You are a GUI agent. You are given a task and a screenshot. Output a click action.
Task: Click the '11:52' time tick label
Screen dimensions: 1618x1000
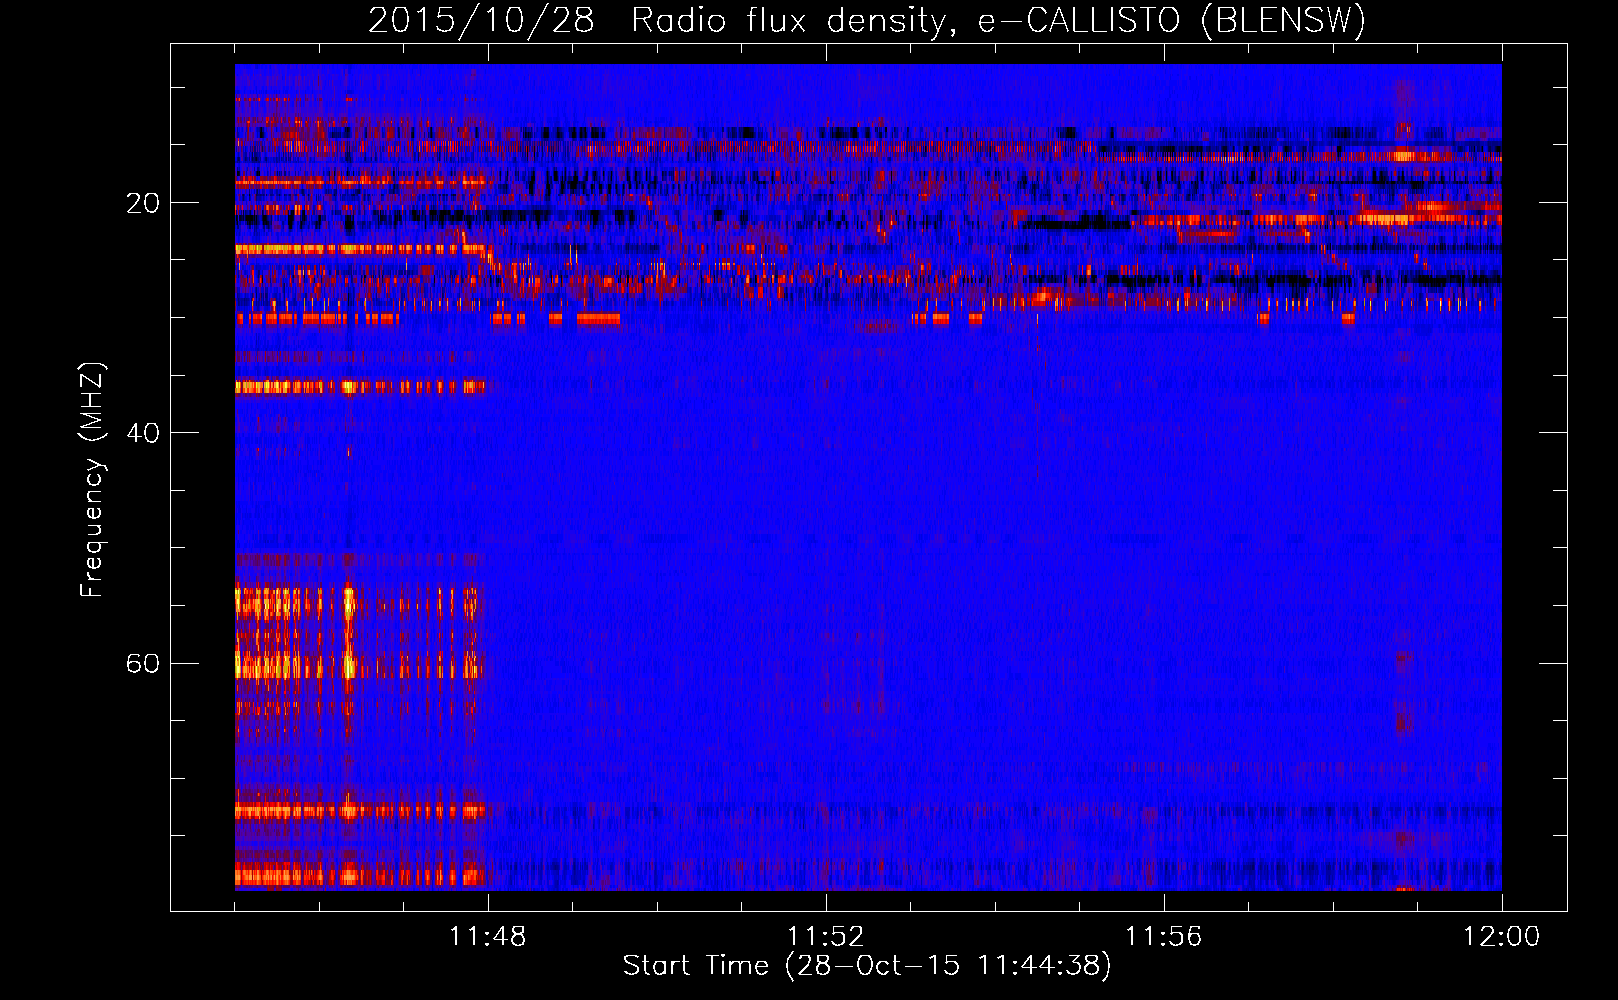point(826,937)
